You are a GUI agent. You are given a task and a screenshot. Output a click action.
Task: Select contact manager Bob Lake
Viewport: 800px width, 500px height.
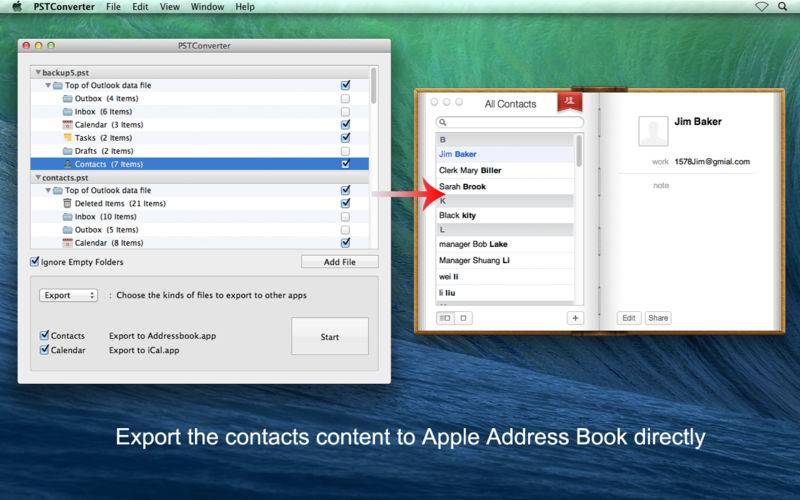[506, 244]
